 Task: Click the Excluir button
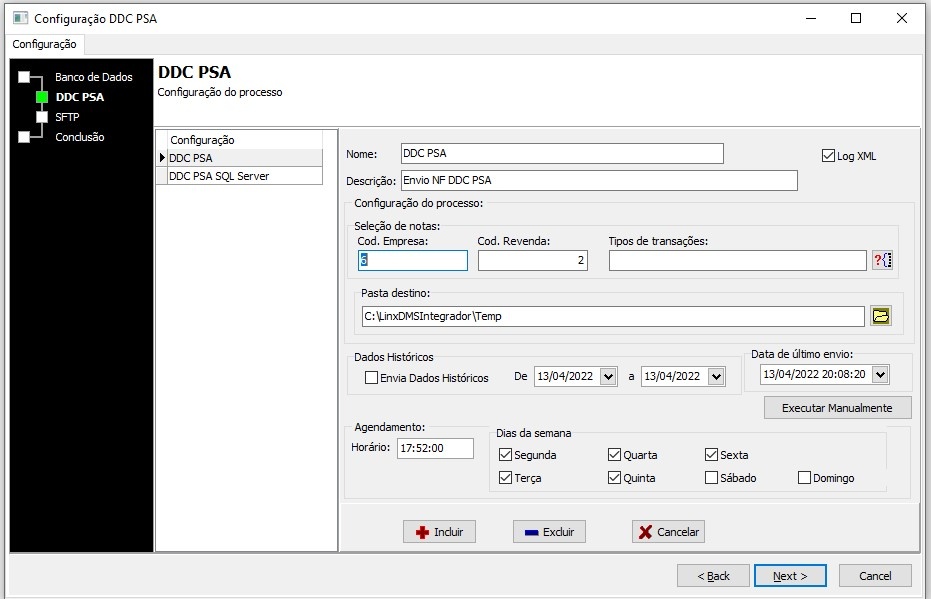click(549, 532)
